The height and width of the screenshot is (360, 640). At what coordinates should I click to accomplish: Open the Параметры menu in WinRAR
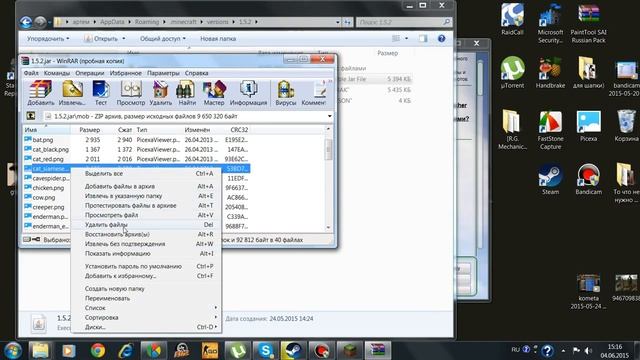point(163,73)
